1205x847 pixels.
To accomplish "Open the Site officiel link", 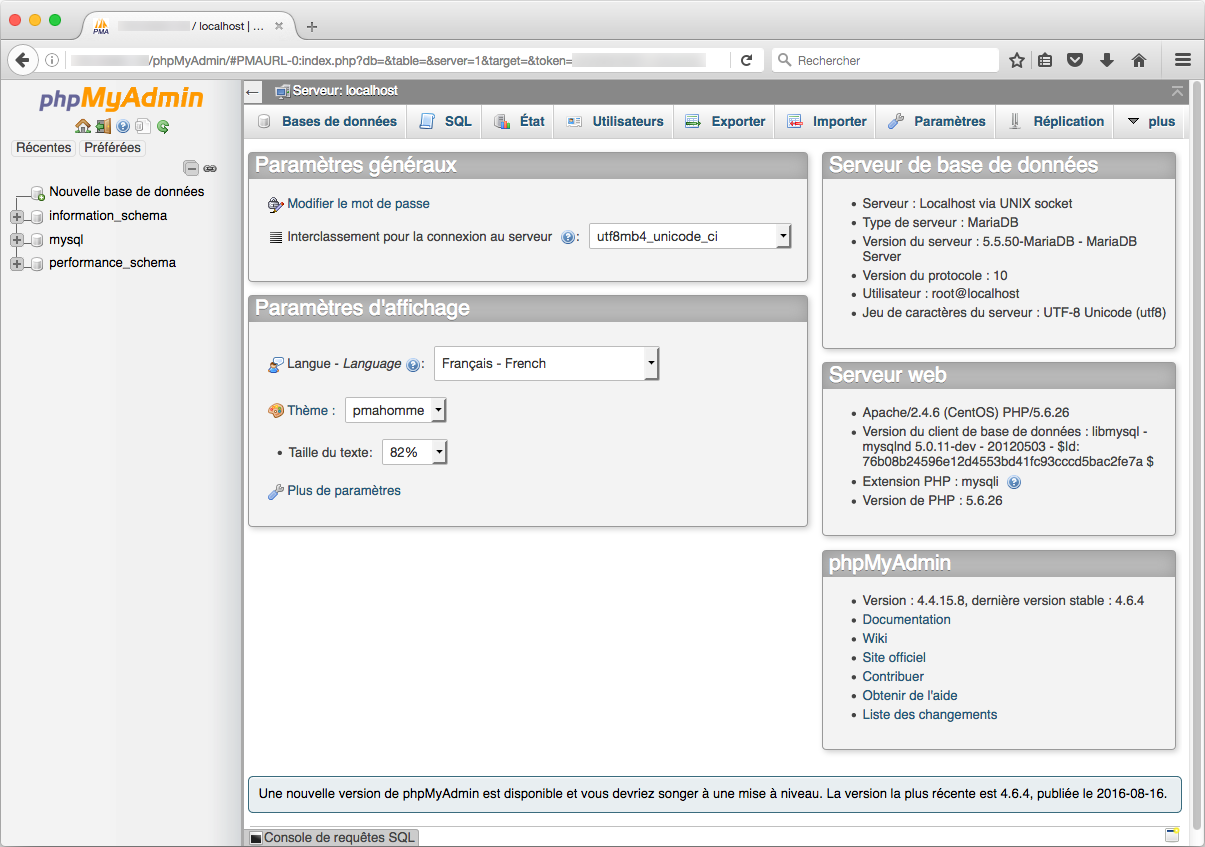I will pos(894,657).
